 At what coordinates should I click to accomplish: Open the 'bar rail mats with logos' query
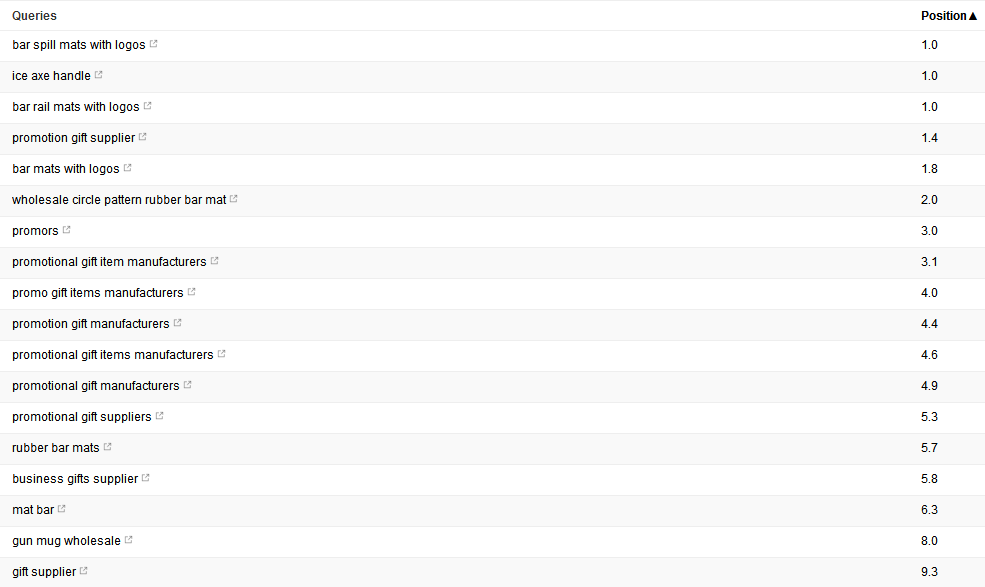point(75,107)
